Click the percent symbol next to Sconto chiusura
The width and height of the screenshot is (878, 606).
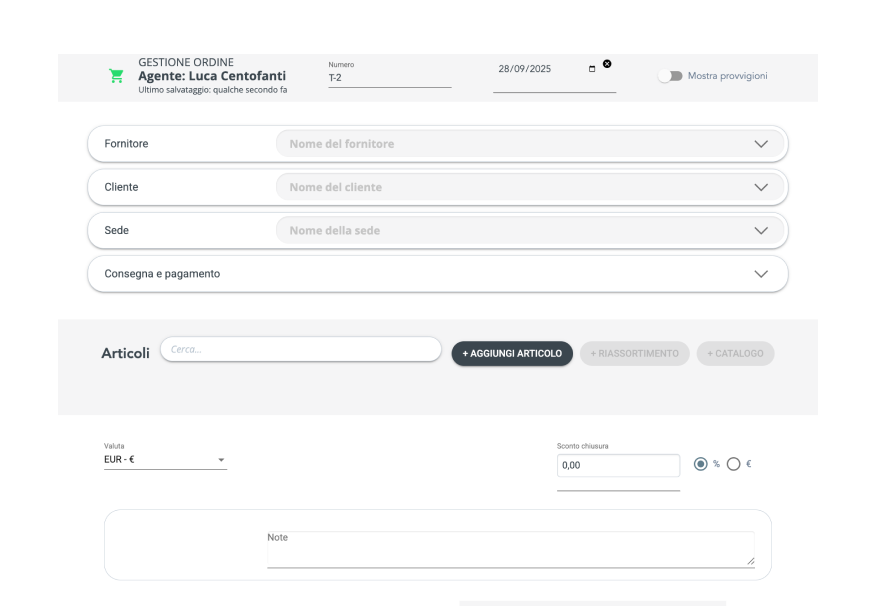point(716,463)
